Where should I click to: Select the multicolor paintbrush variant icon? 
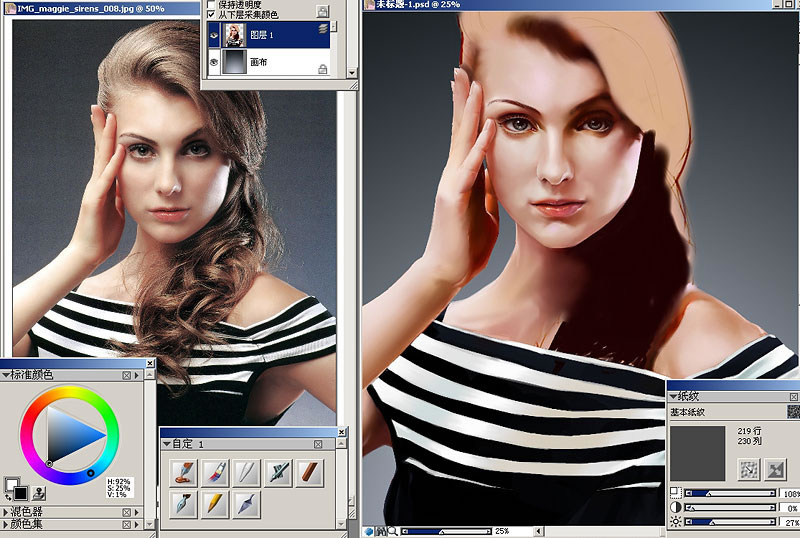[x=215, y=472]
